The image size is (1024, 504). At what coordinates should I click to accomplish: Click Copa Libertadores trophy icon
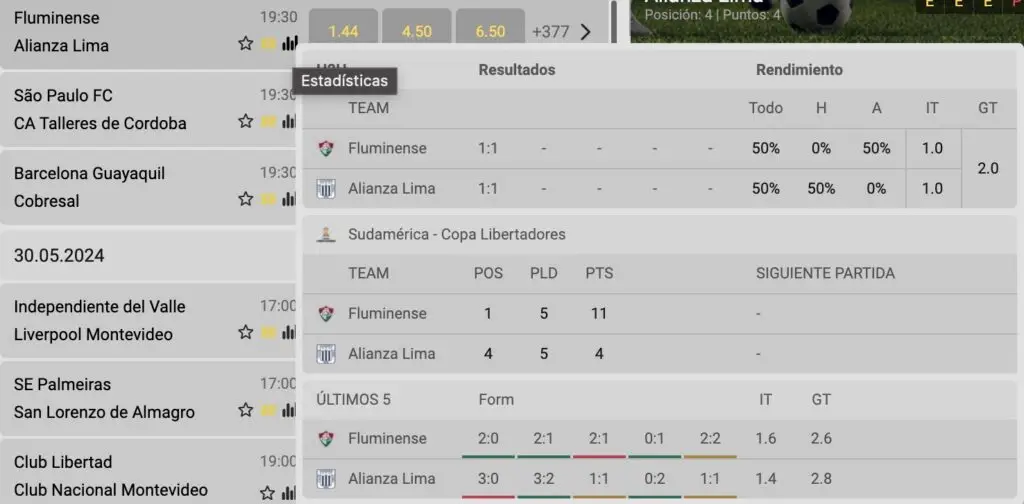coord(325,234)
